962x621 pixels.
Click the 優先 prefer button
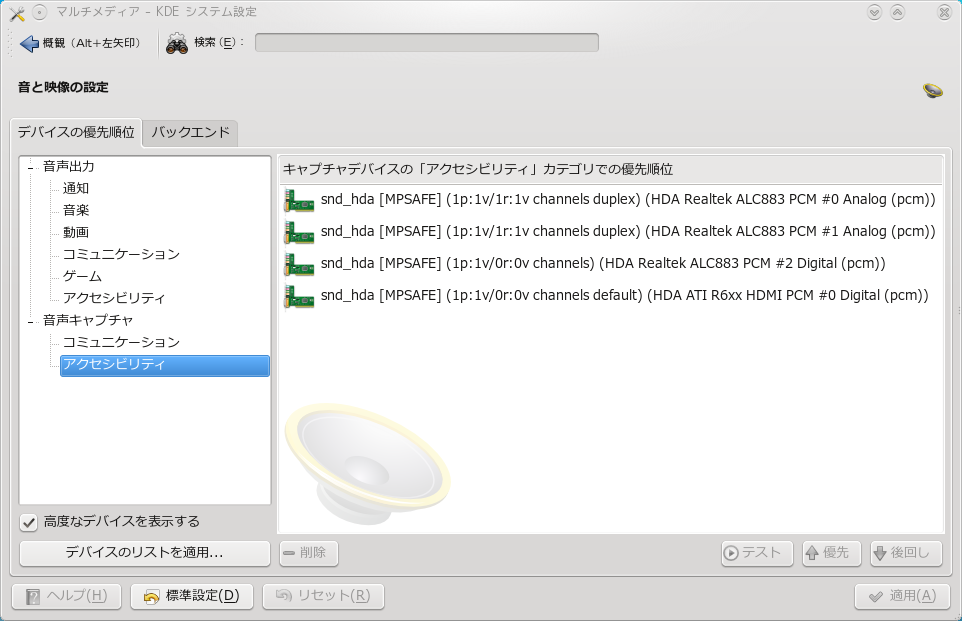pos(831,553)
